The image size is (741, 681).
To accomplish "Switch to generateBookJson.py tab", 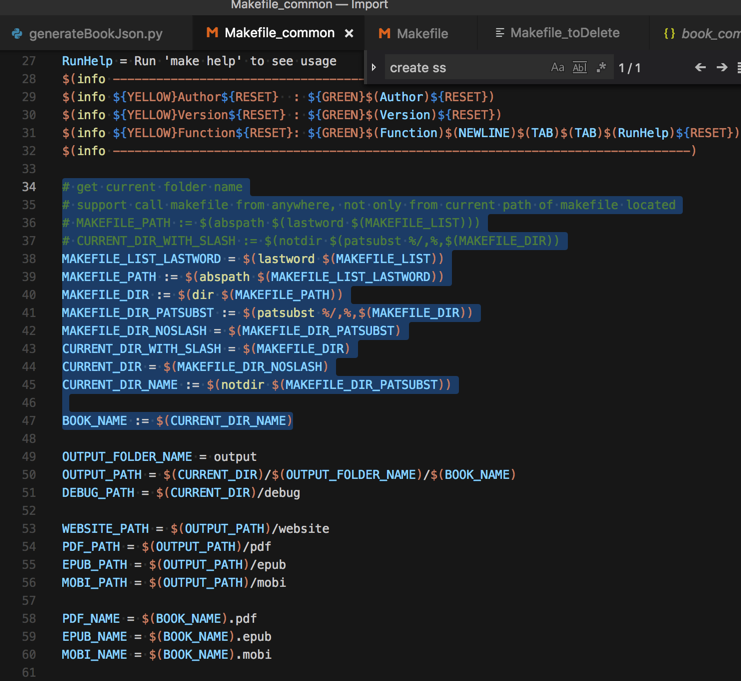I will coord(95,33).
